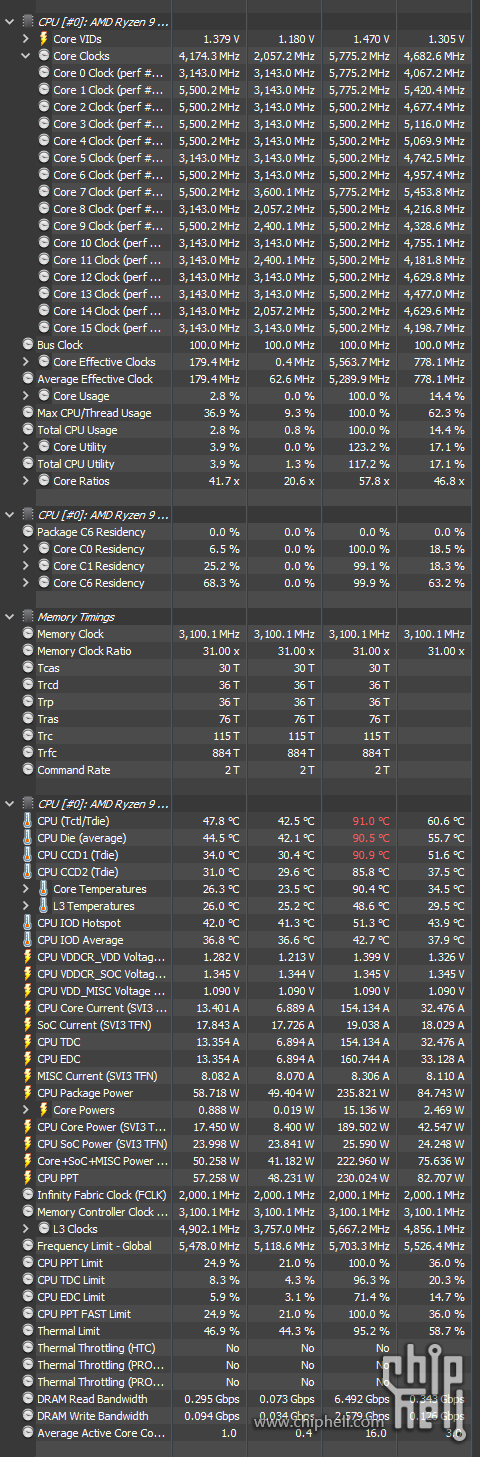Expand the L3 Clocks group

pos(26,1229)
